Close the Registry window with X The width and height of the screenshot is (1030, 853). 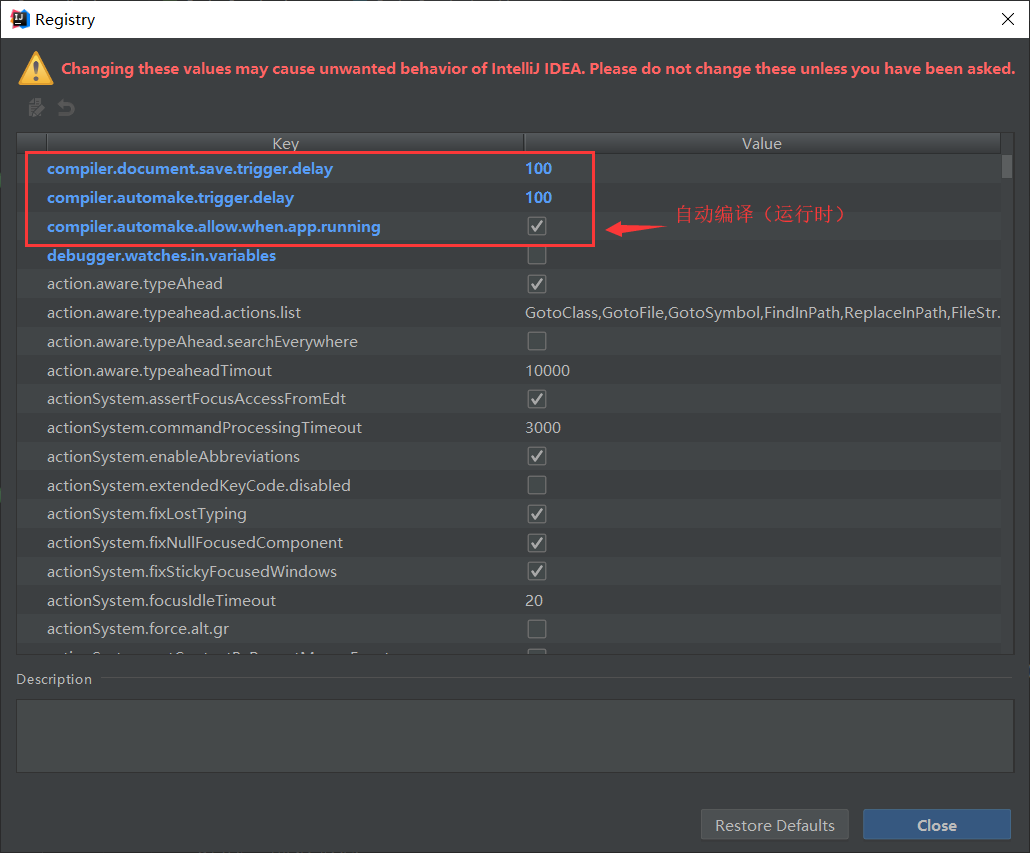coord(1007,19)
